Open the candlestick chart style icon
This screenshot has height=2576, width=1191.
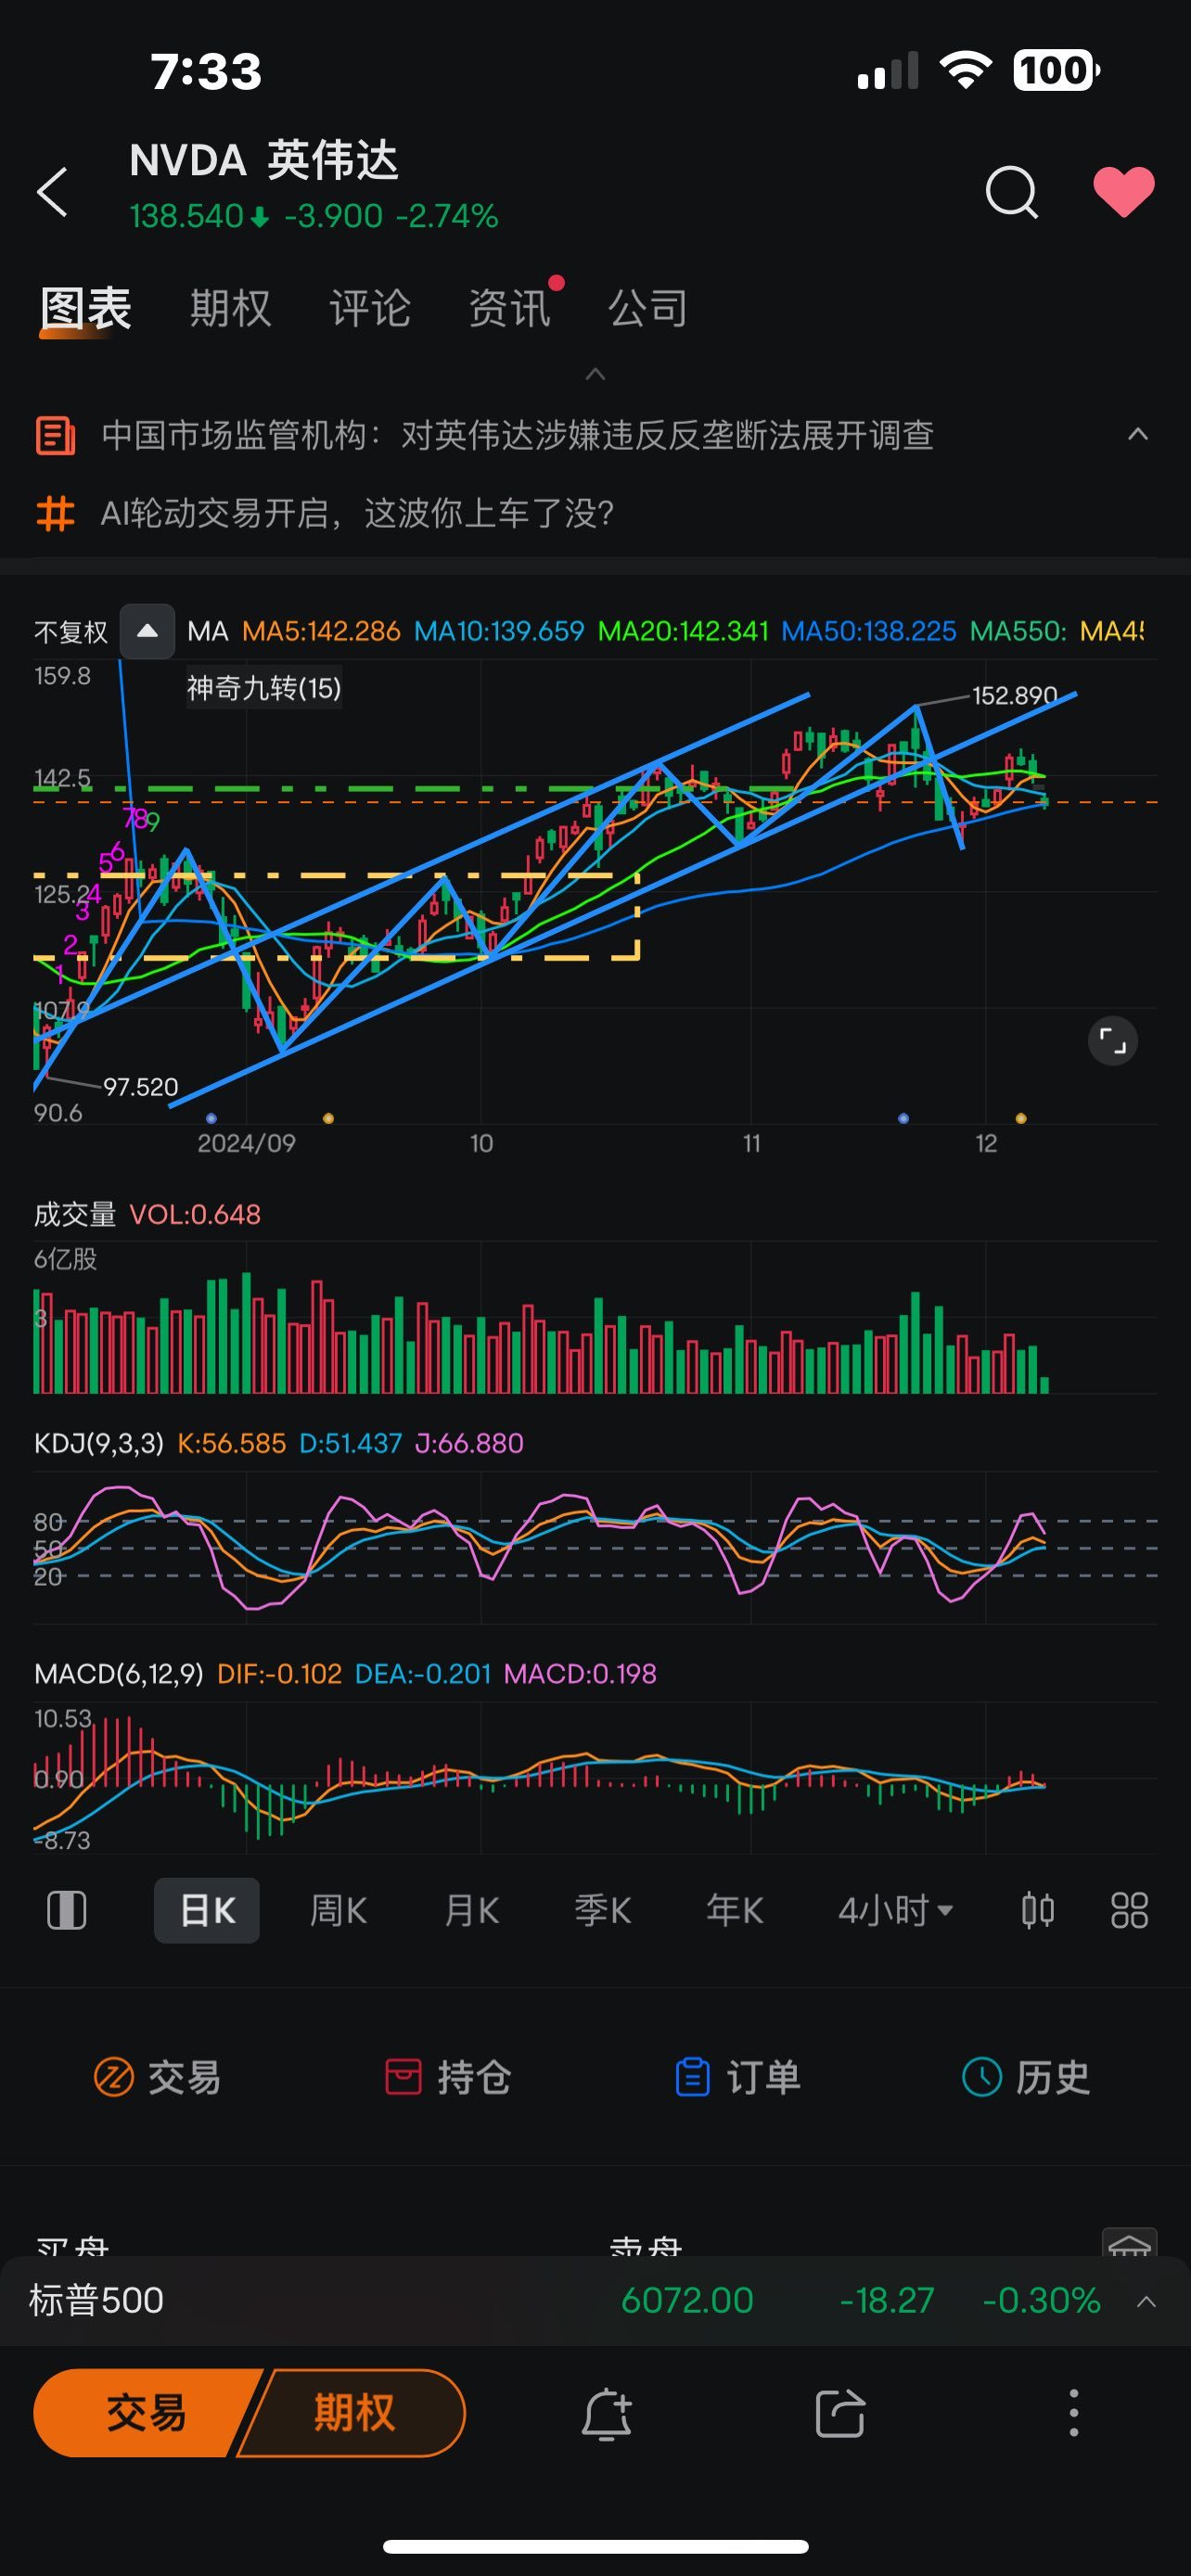pos(1038,1911)
